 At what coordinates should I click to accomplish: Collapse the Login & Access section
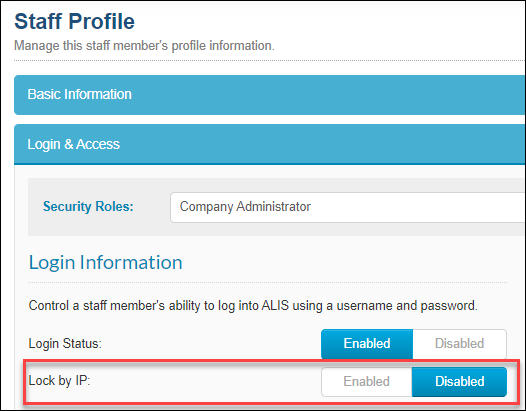click(x=269, y=144)
